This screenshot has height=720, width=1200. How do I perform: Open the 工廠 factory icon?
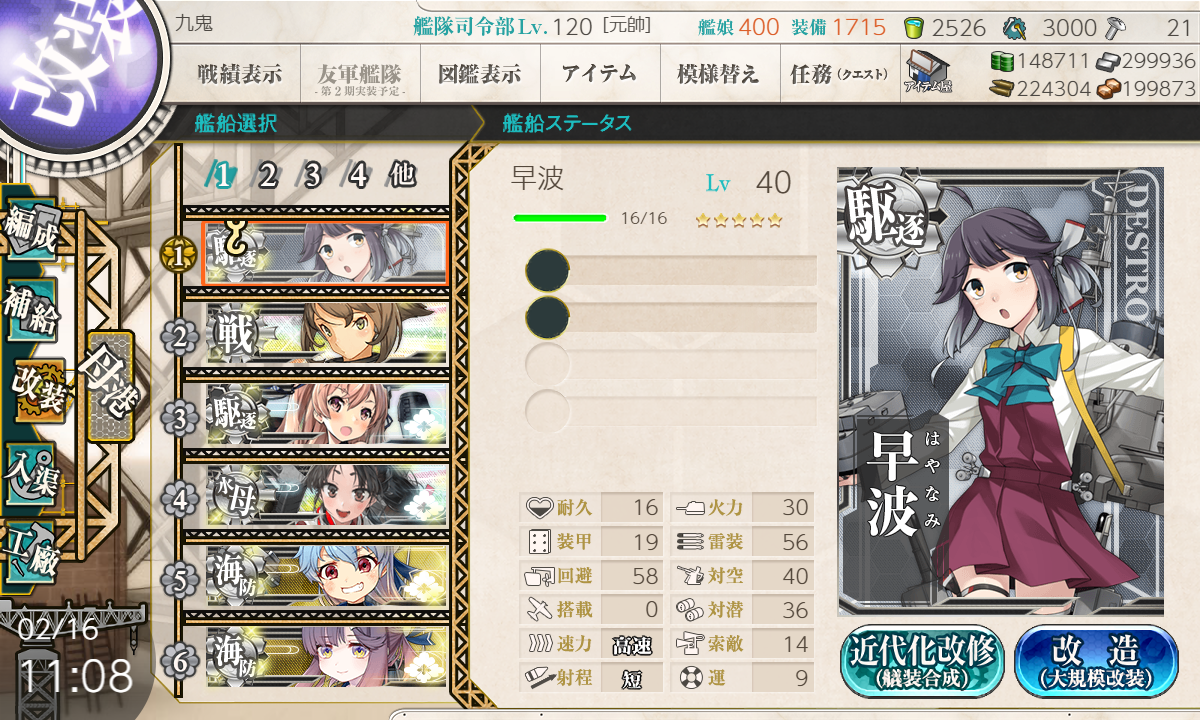[30, 548]
